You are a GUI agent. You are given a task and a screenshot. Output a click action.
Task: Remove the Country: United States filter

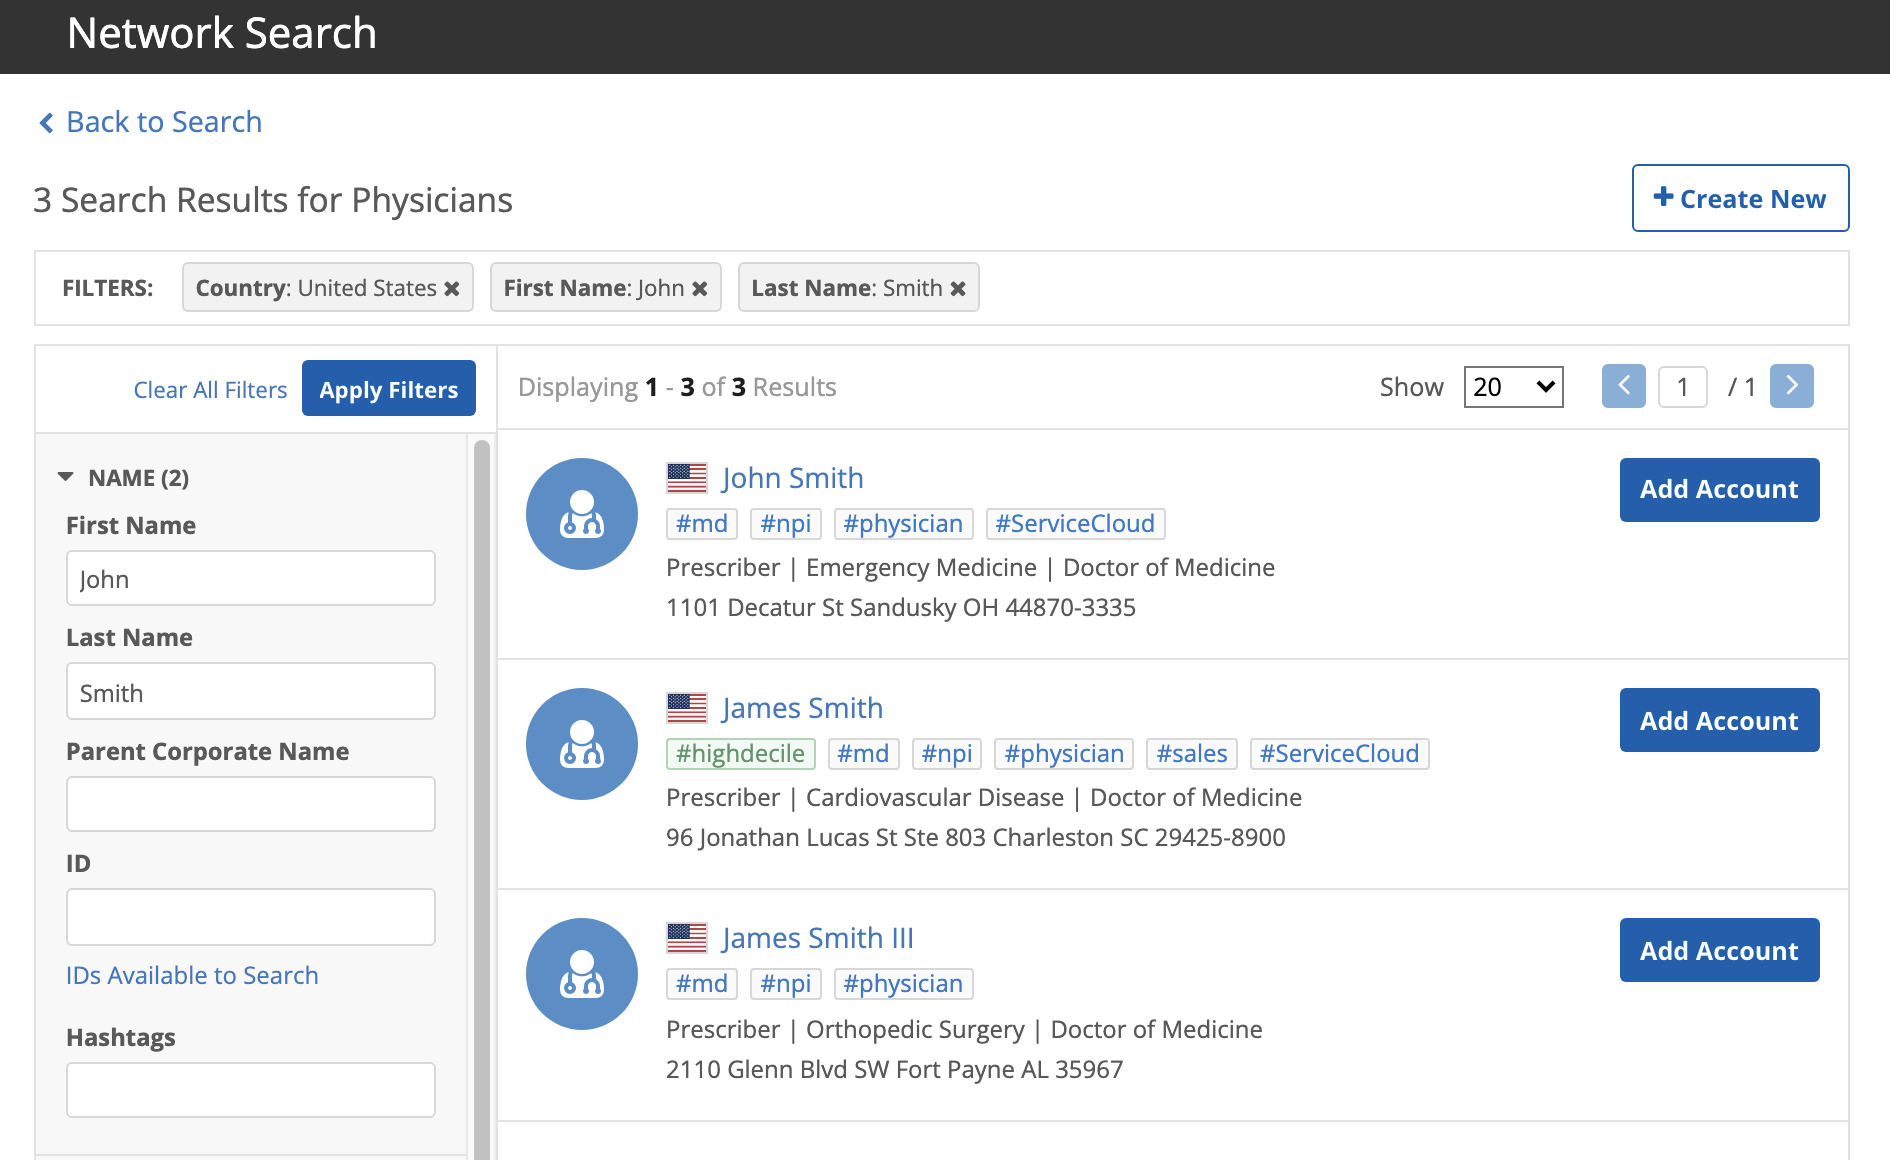tap(452, 289)
